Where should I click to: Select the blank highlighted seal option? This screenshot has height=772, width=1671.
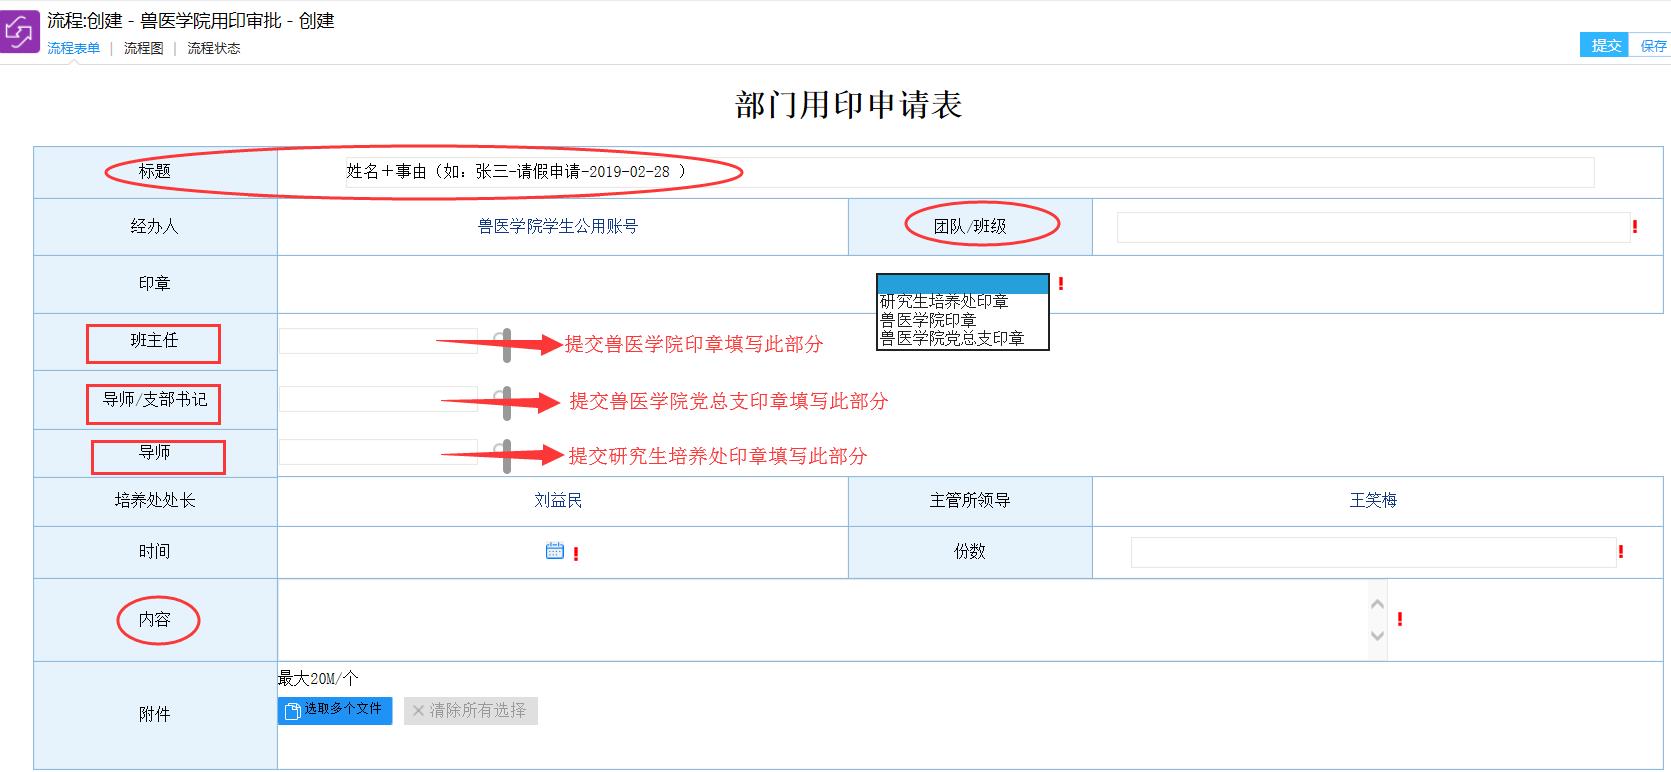coord(962,284)
